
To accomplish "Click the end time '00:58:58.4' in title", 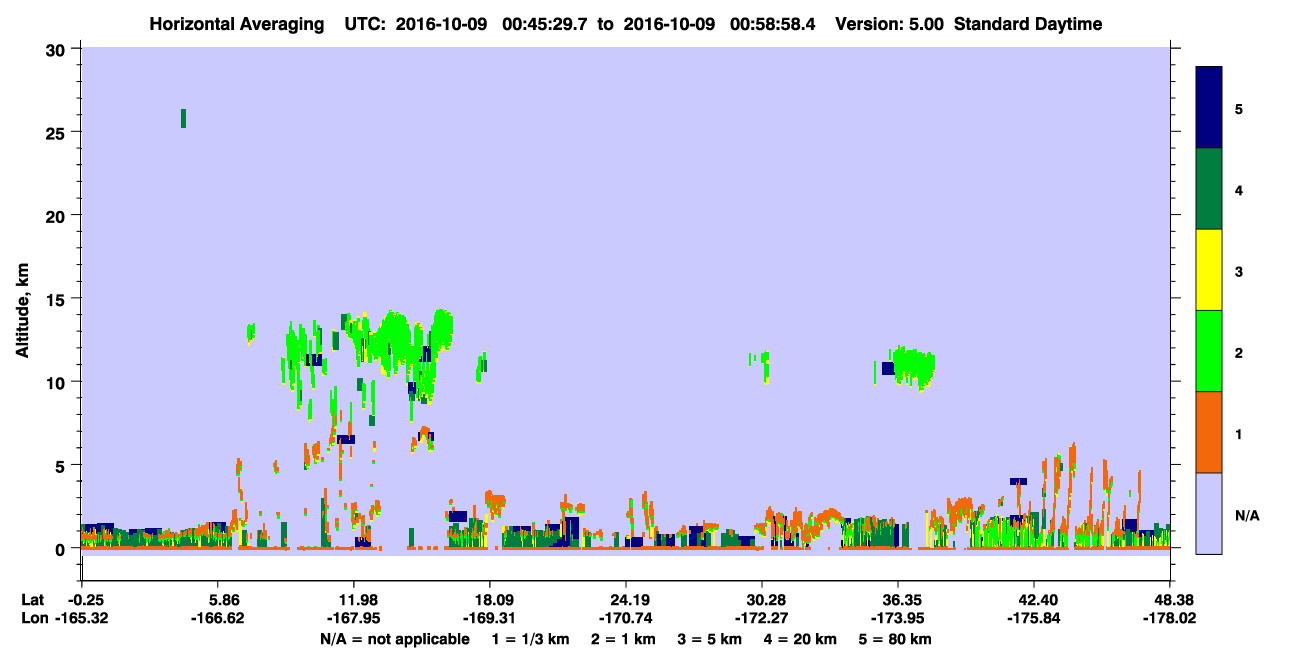I will [772, 24].
